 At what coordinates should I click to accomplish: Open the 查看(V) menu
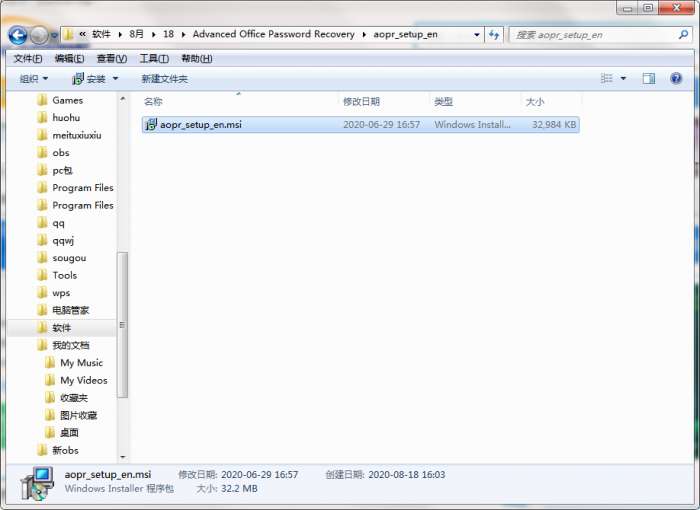click(x=112, y=59)
